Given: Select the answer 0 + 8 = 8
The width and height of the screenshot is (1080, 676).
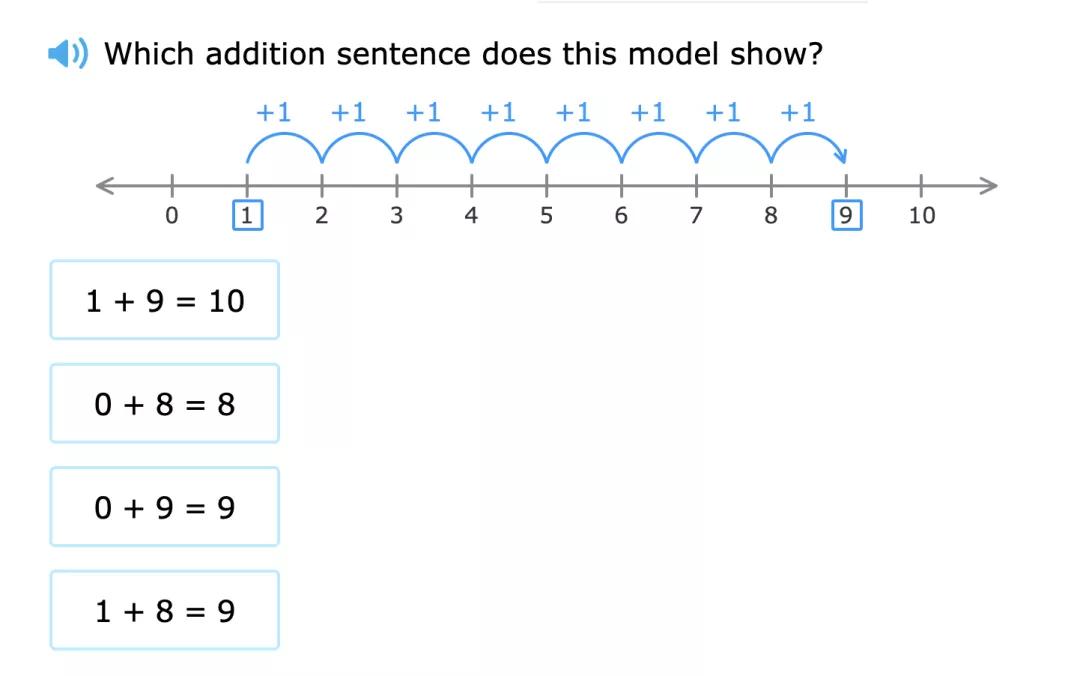Looking at the screenshot, I should 164,404.
